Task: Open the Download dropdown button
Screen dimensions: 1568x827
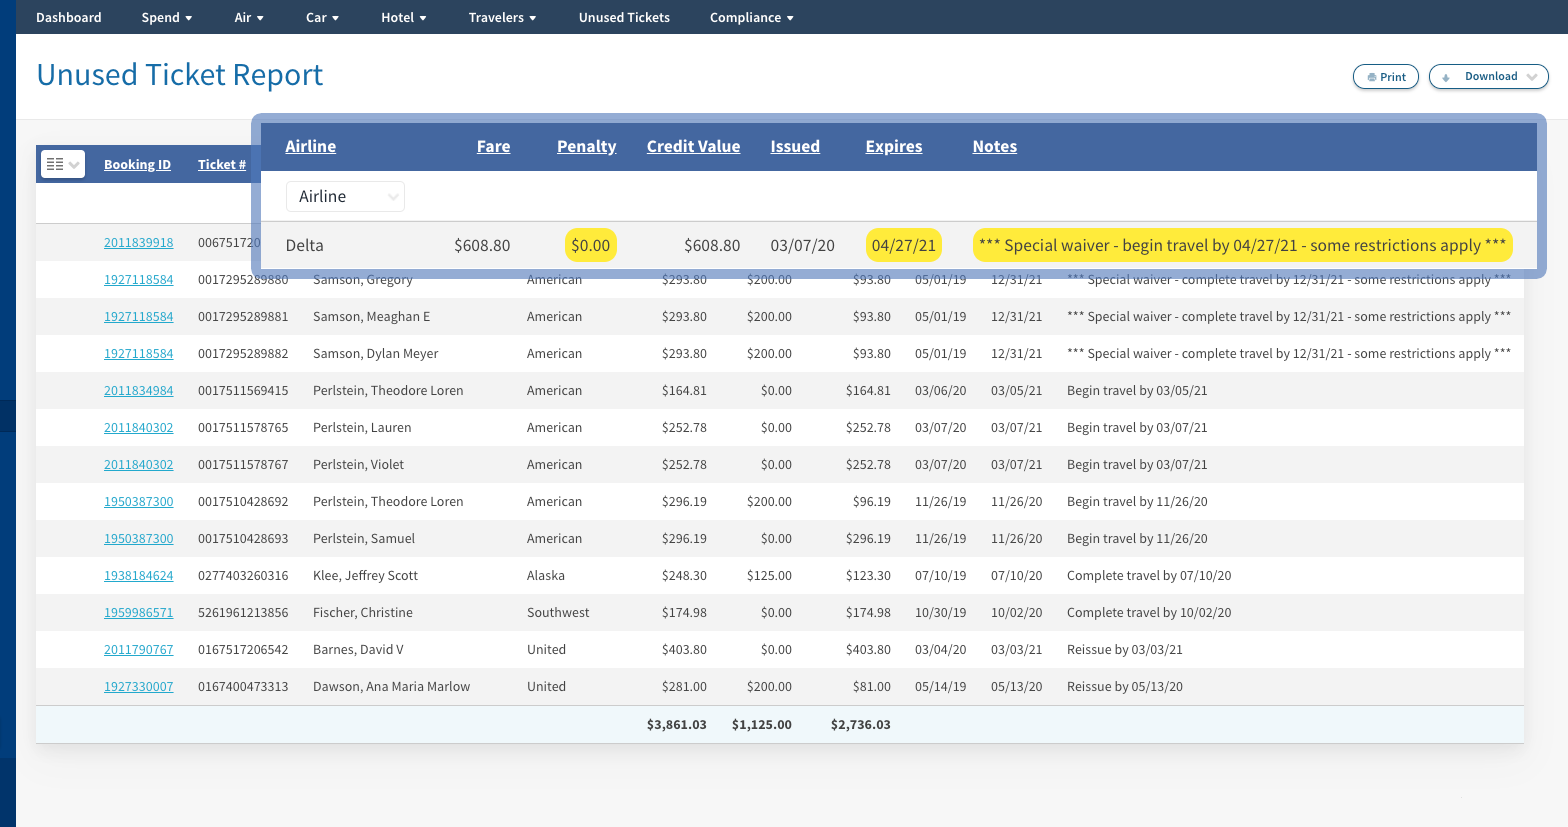Action: pyautogui.click(x=1489, y=77)
